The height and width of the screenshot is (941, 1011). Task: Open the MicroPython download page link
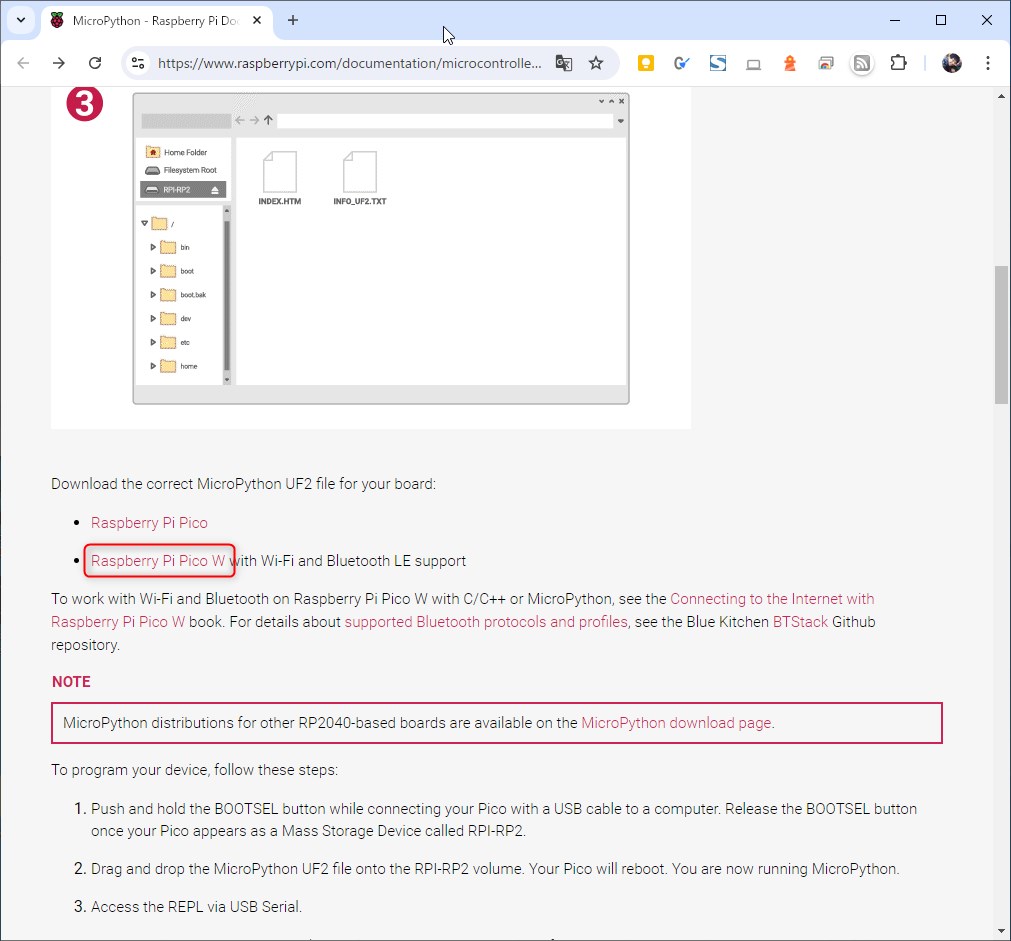[x=676, y=723]
